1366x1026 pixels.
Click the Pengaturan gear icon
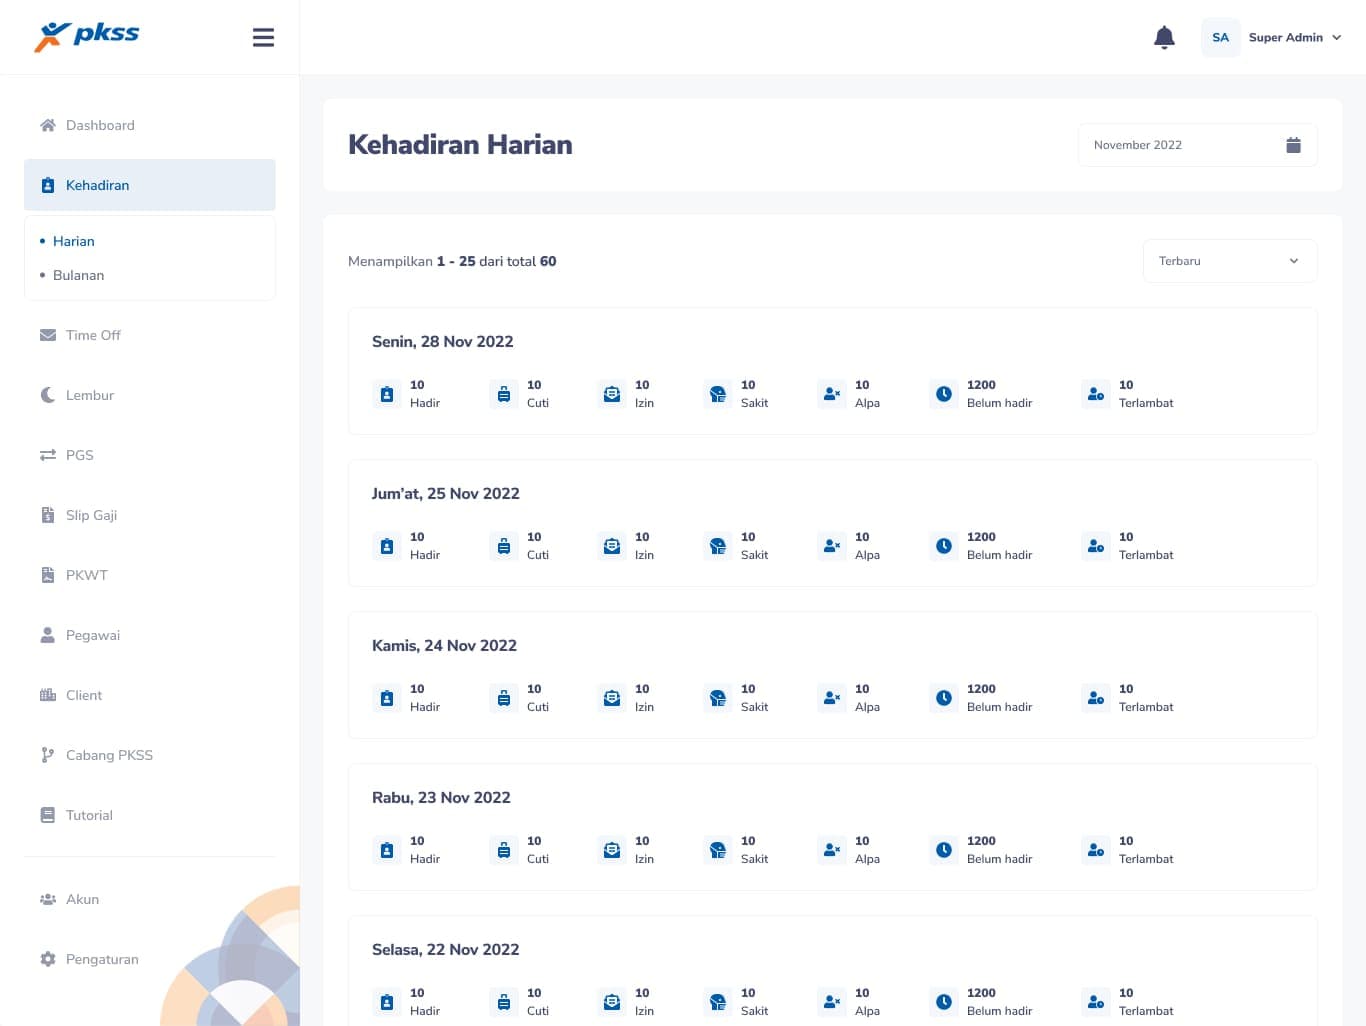tap(48, 959)
